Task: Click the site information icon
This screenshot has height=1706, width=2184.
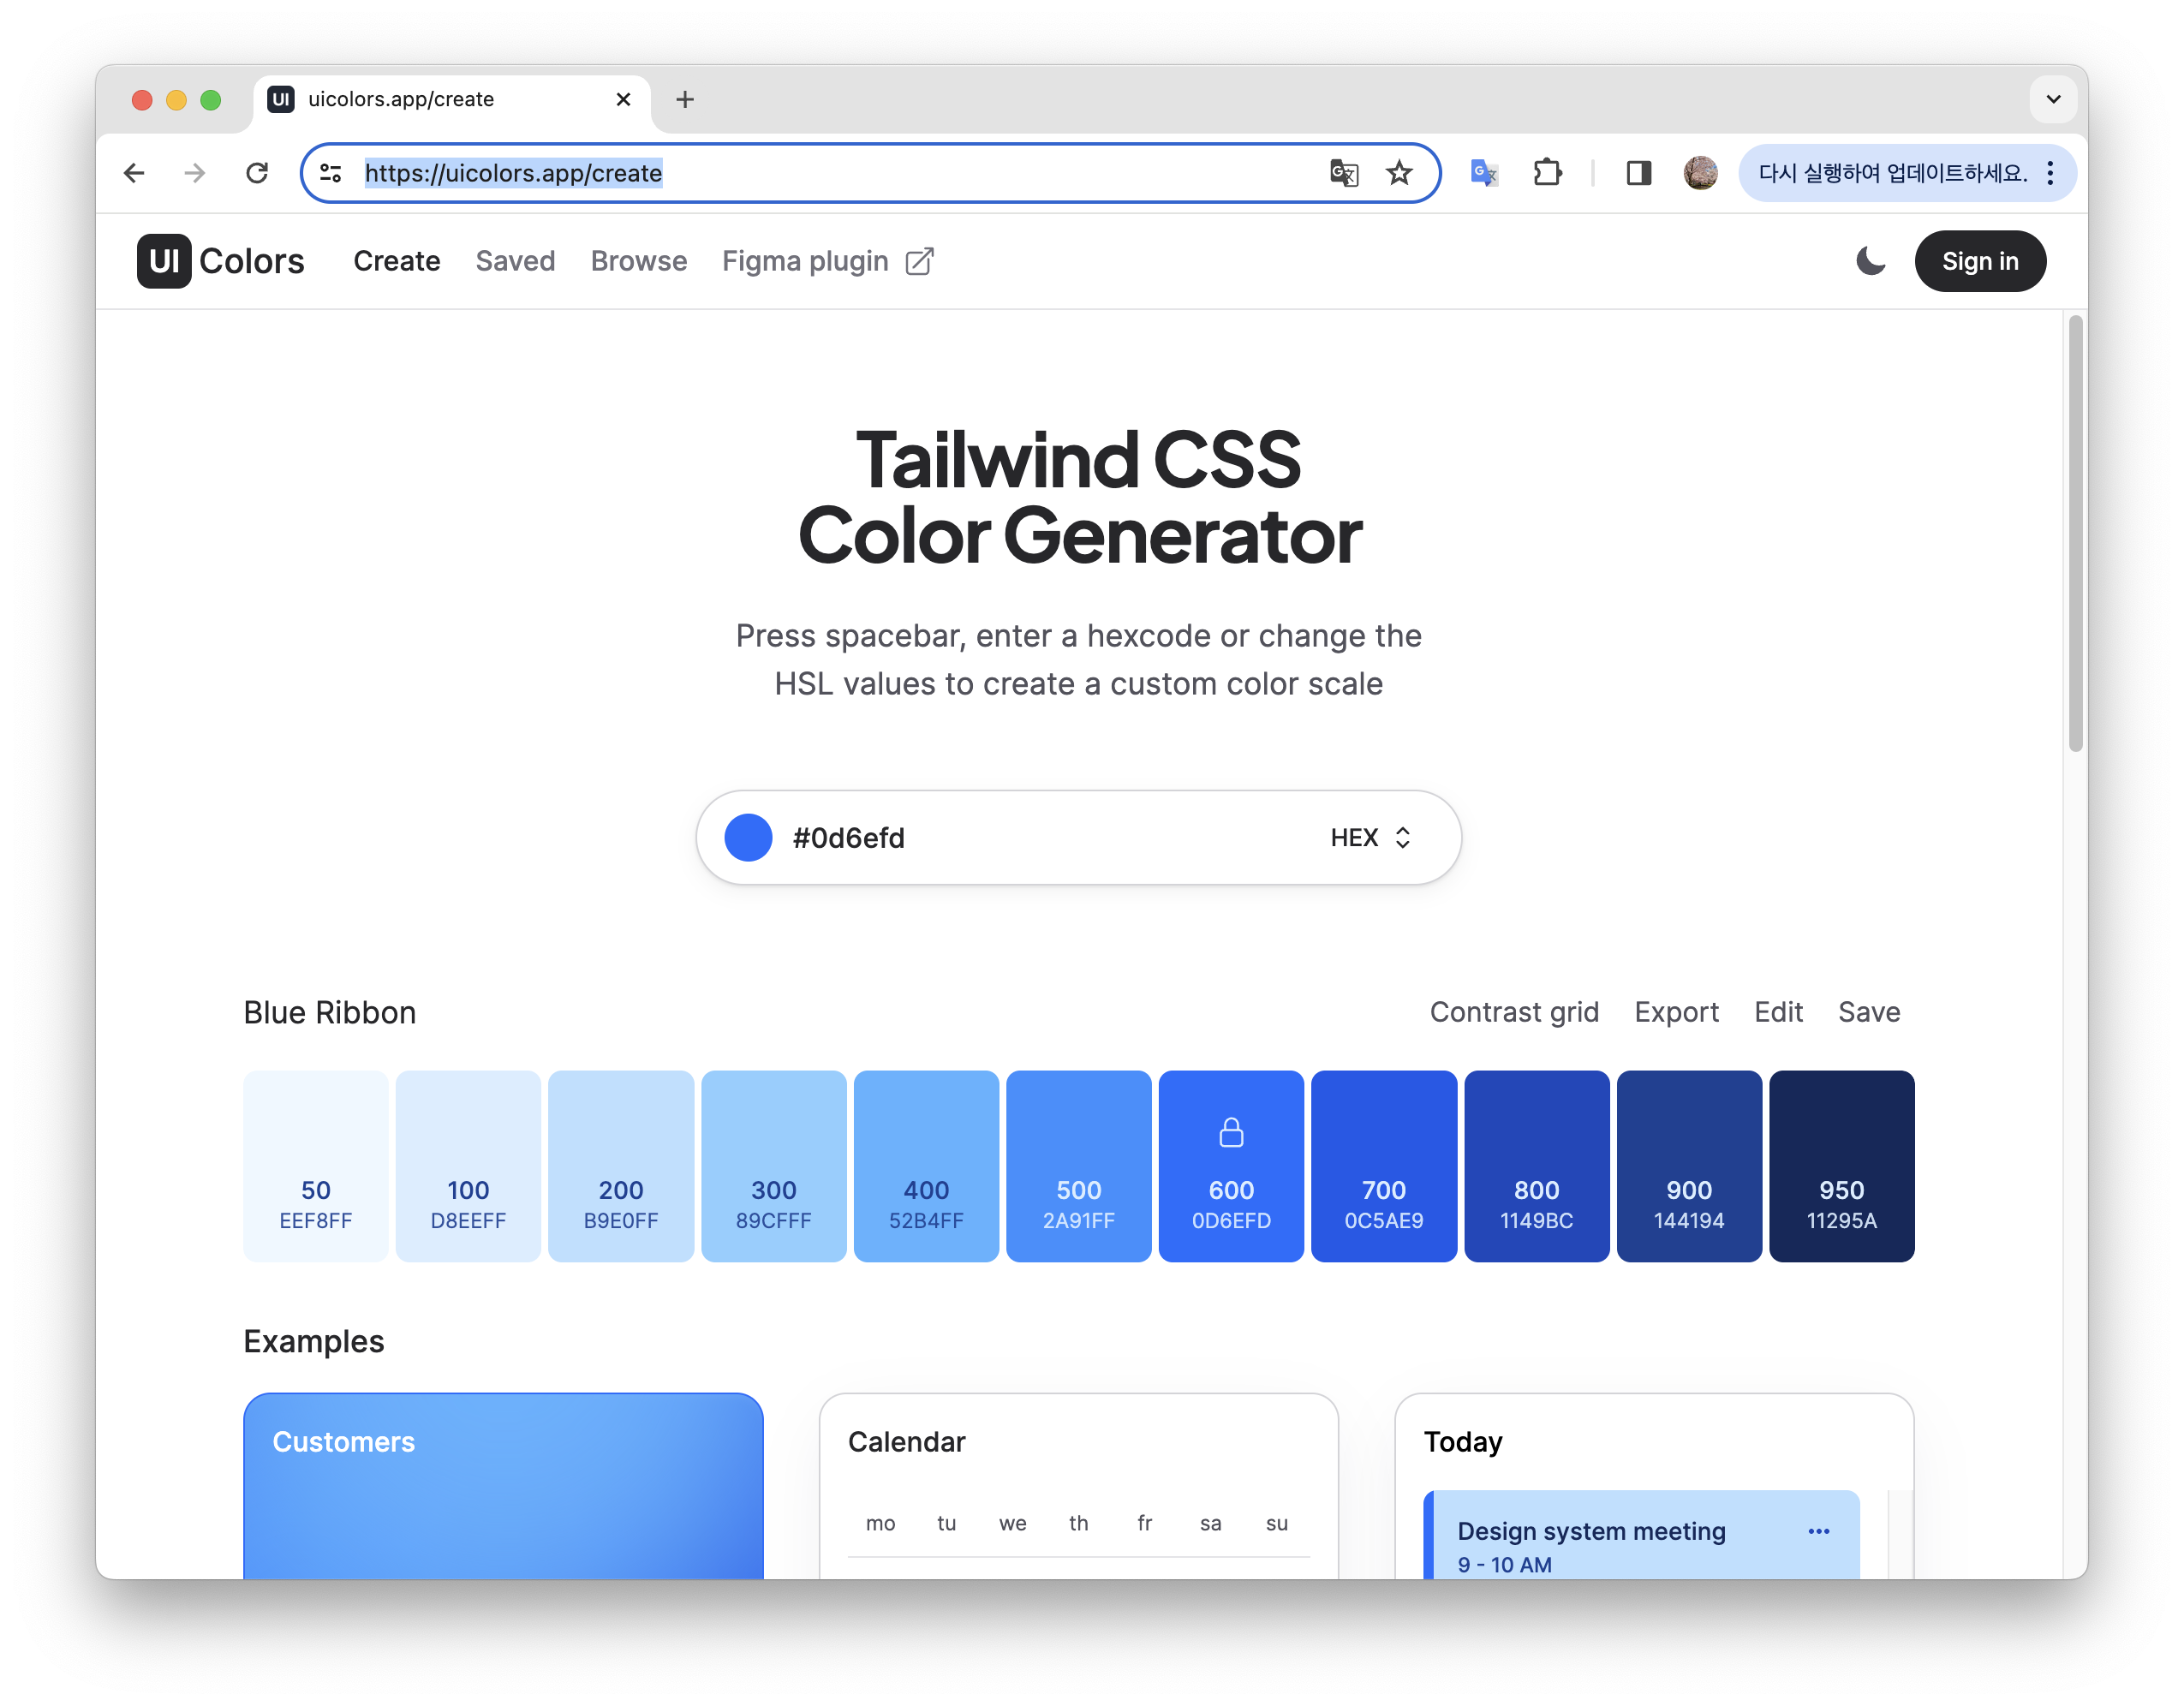Action: tap(331, 173)
